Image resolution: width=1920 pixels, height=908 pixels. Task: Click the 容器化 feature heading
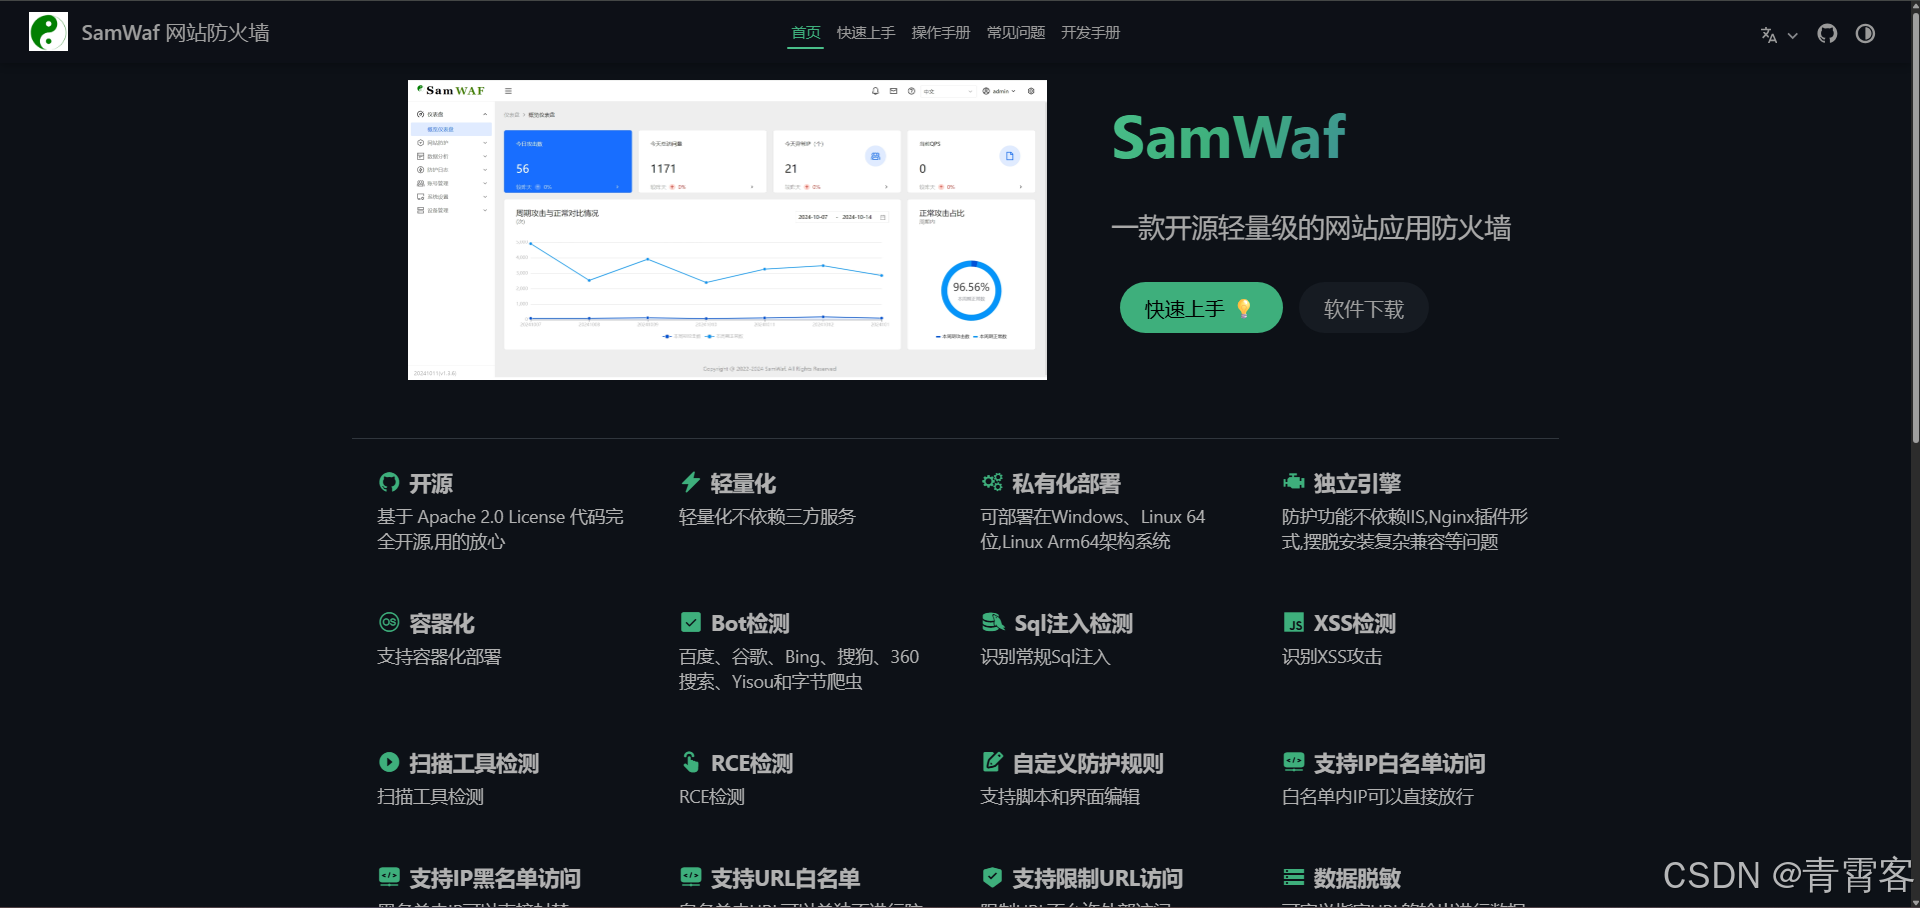click(x=442, y=624)
